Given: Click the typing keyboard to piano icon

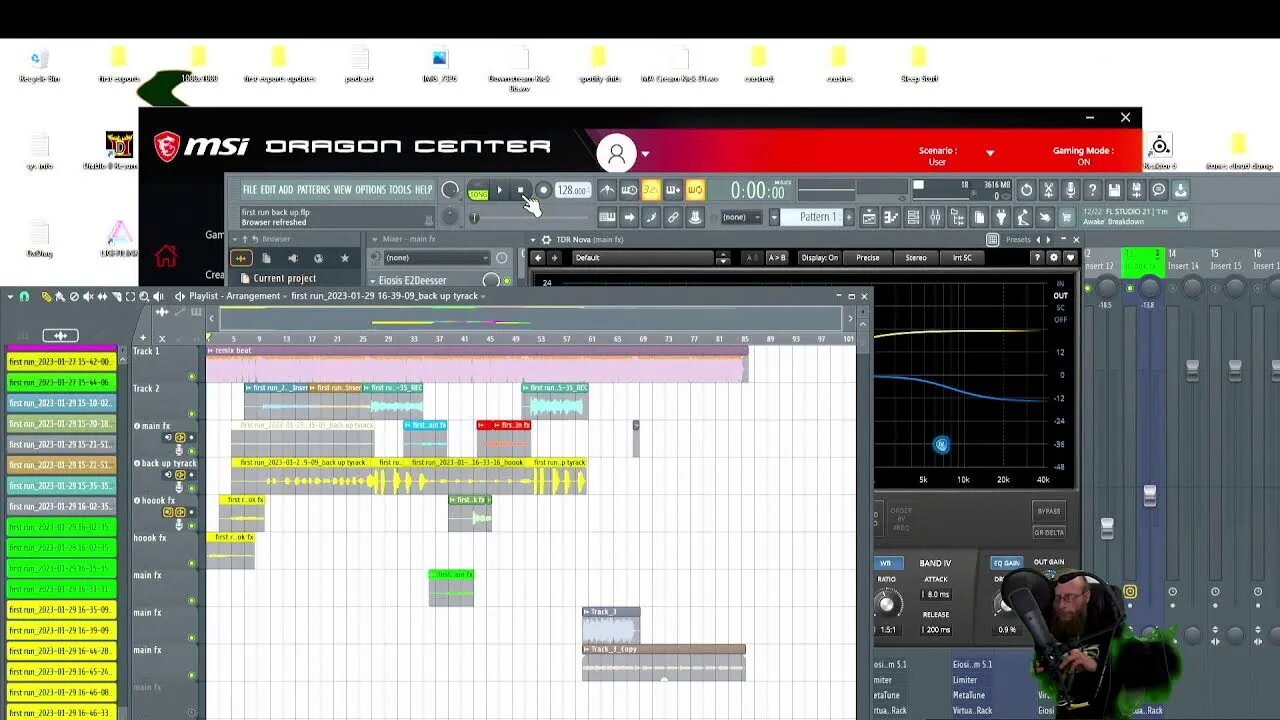Looking at the screenshot, I should point(607,217).
